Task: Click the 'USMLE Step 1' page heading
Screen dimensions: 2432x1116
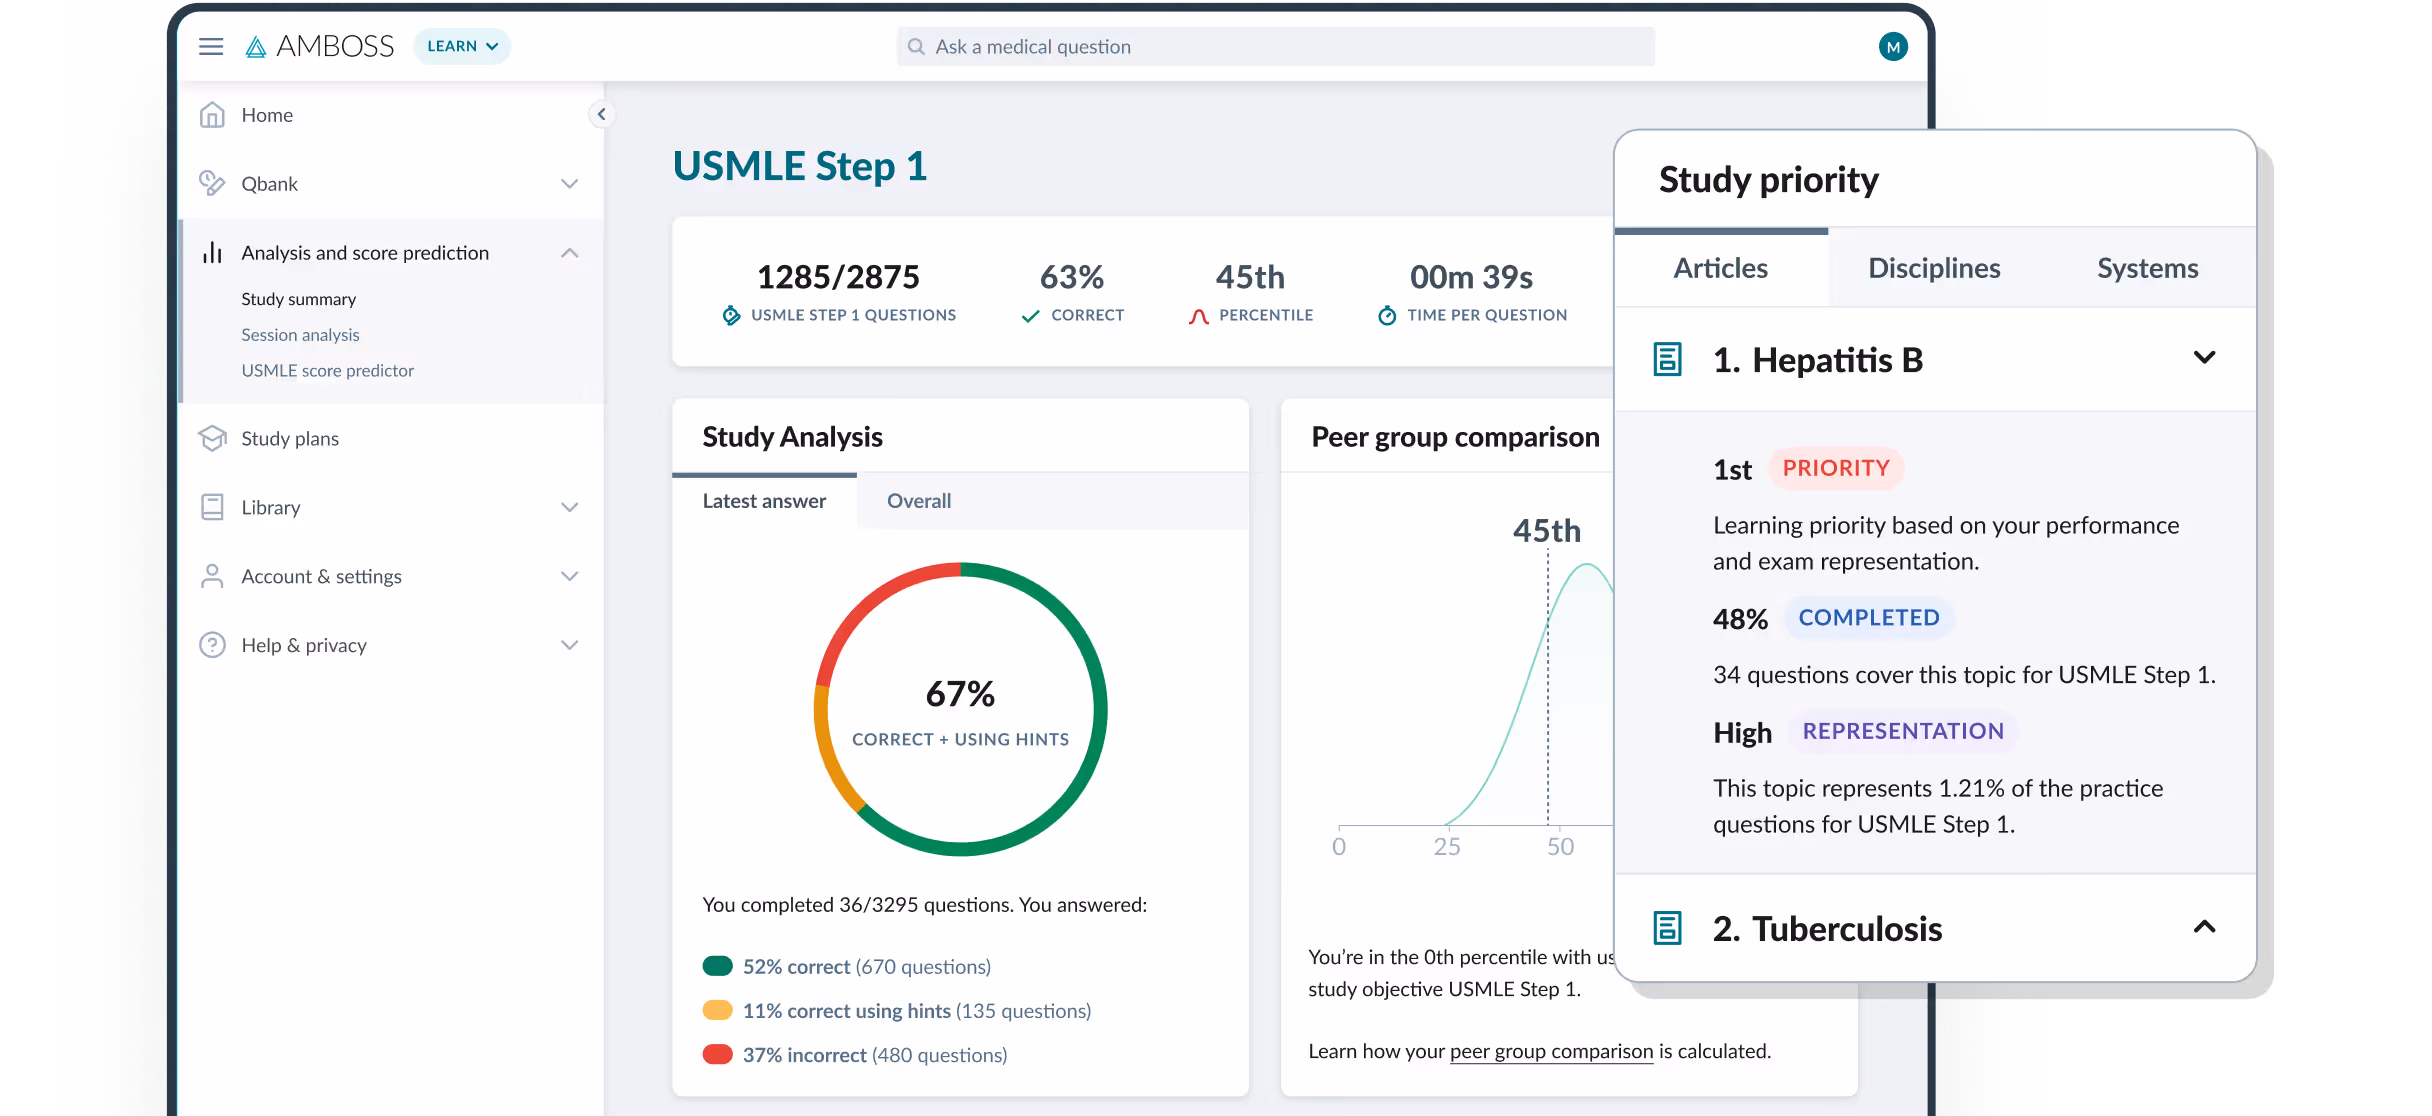Action: tap(800, 166)
